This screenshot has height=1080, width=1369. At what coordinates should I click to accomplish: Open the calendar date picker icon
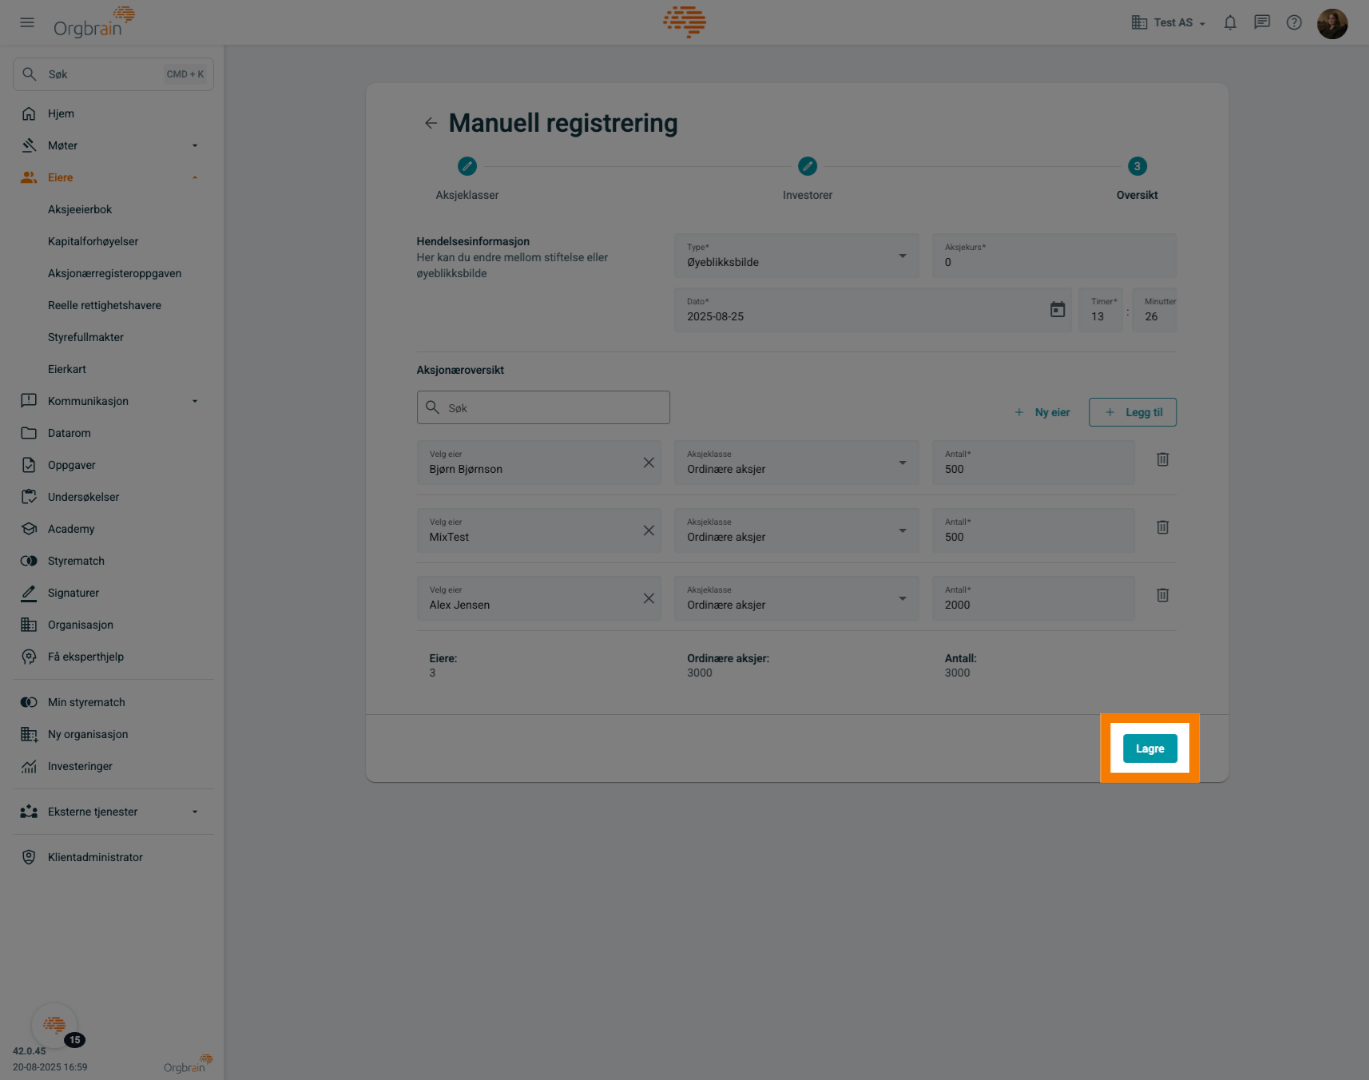[1057, 310]
